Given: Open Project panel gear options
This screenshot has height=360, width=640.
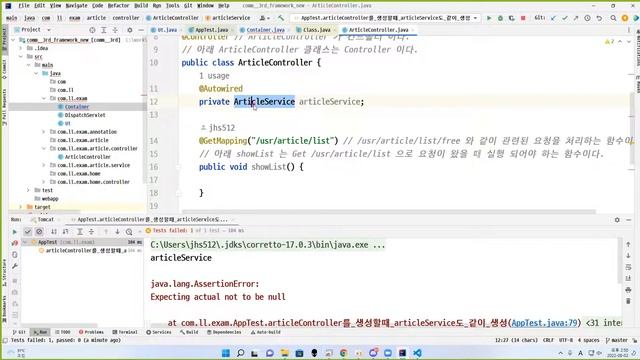Looking at the screenshot, I should click(x=129, y=30).
